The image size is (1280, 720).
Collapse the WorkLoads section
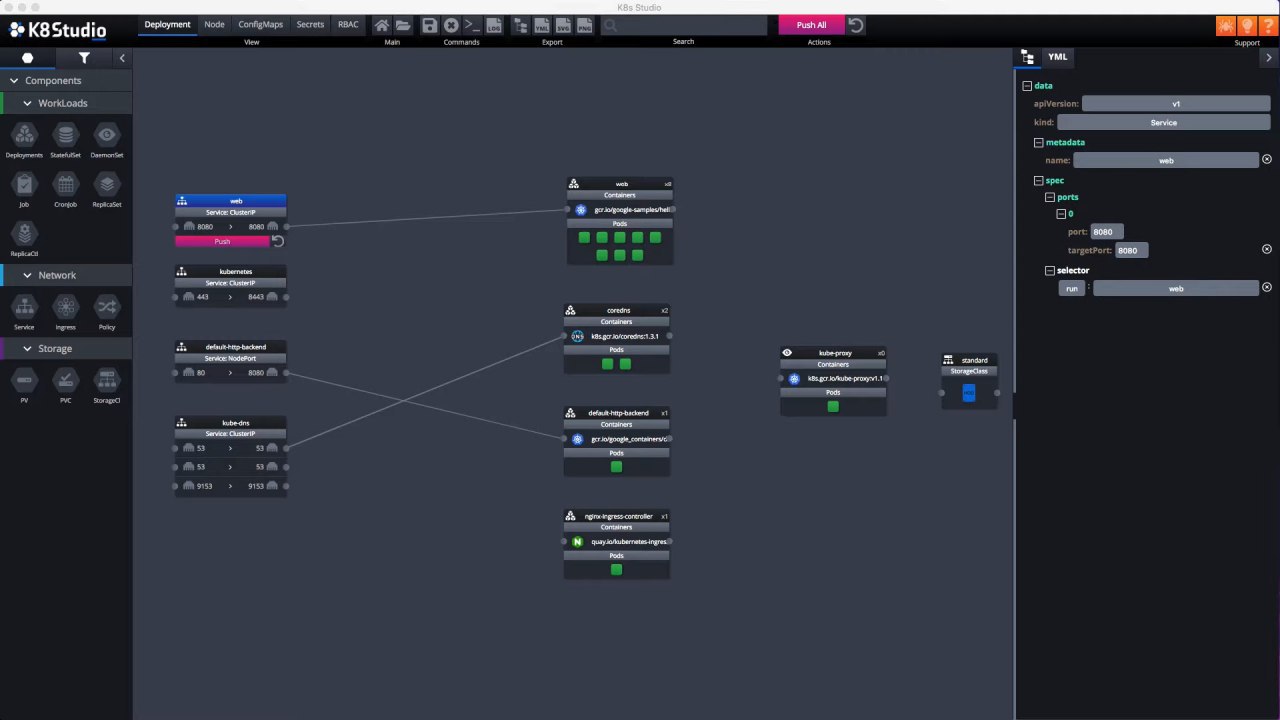27,103
